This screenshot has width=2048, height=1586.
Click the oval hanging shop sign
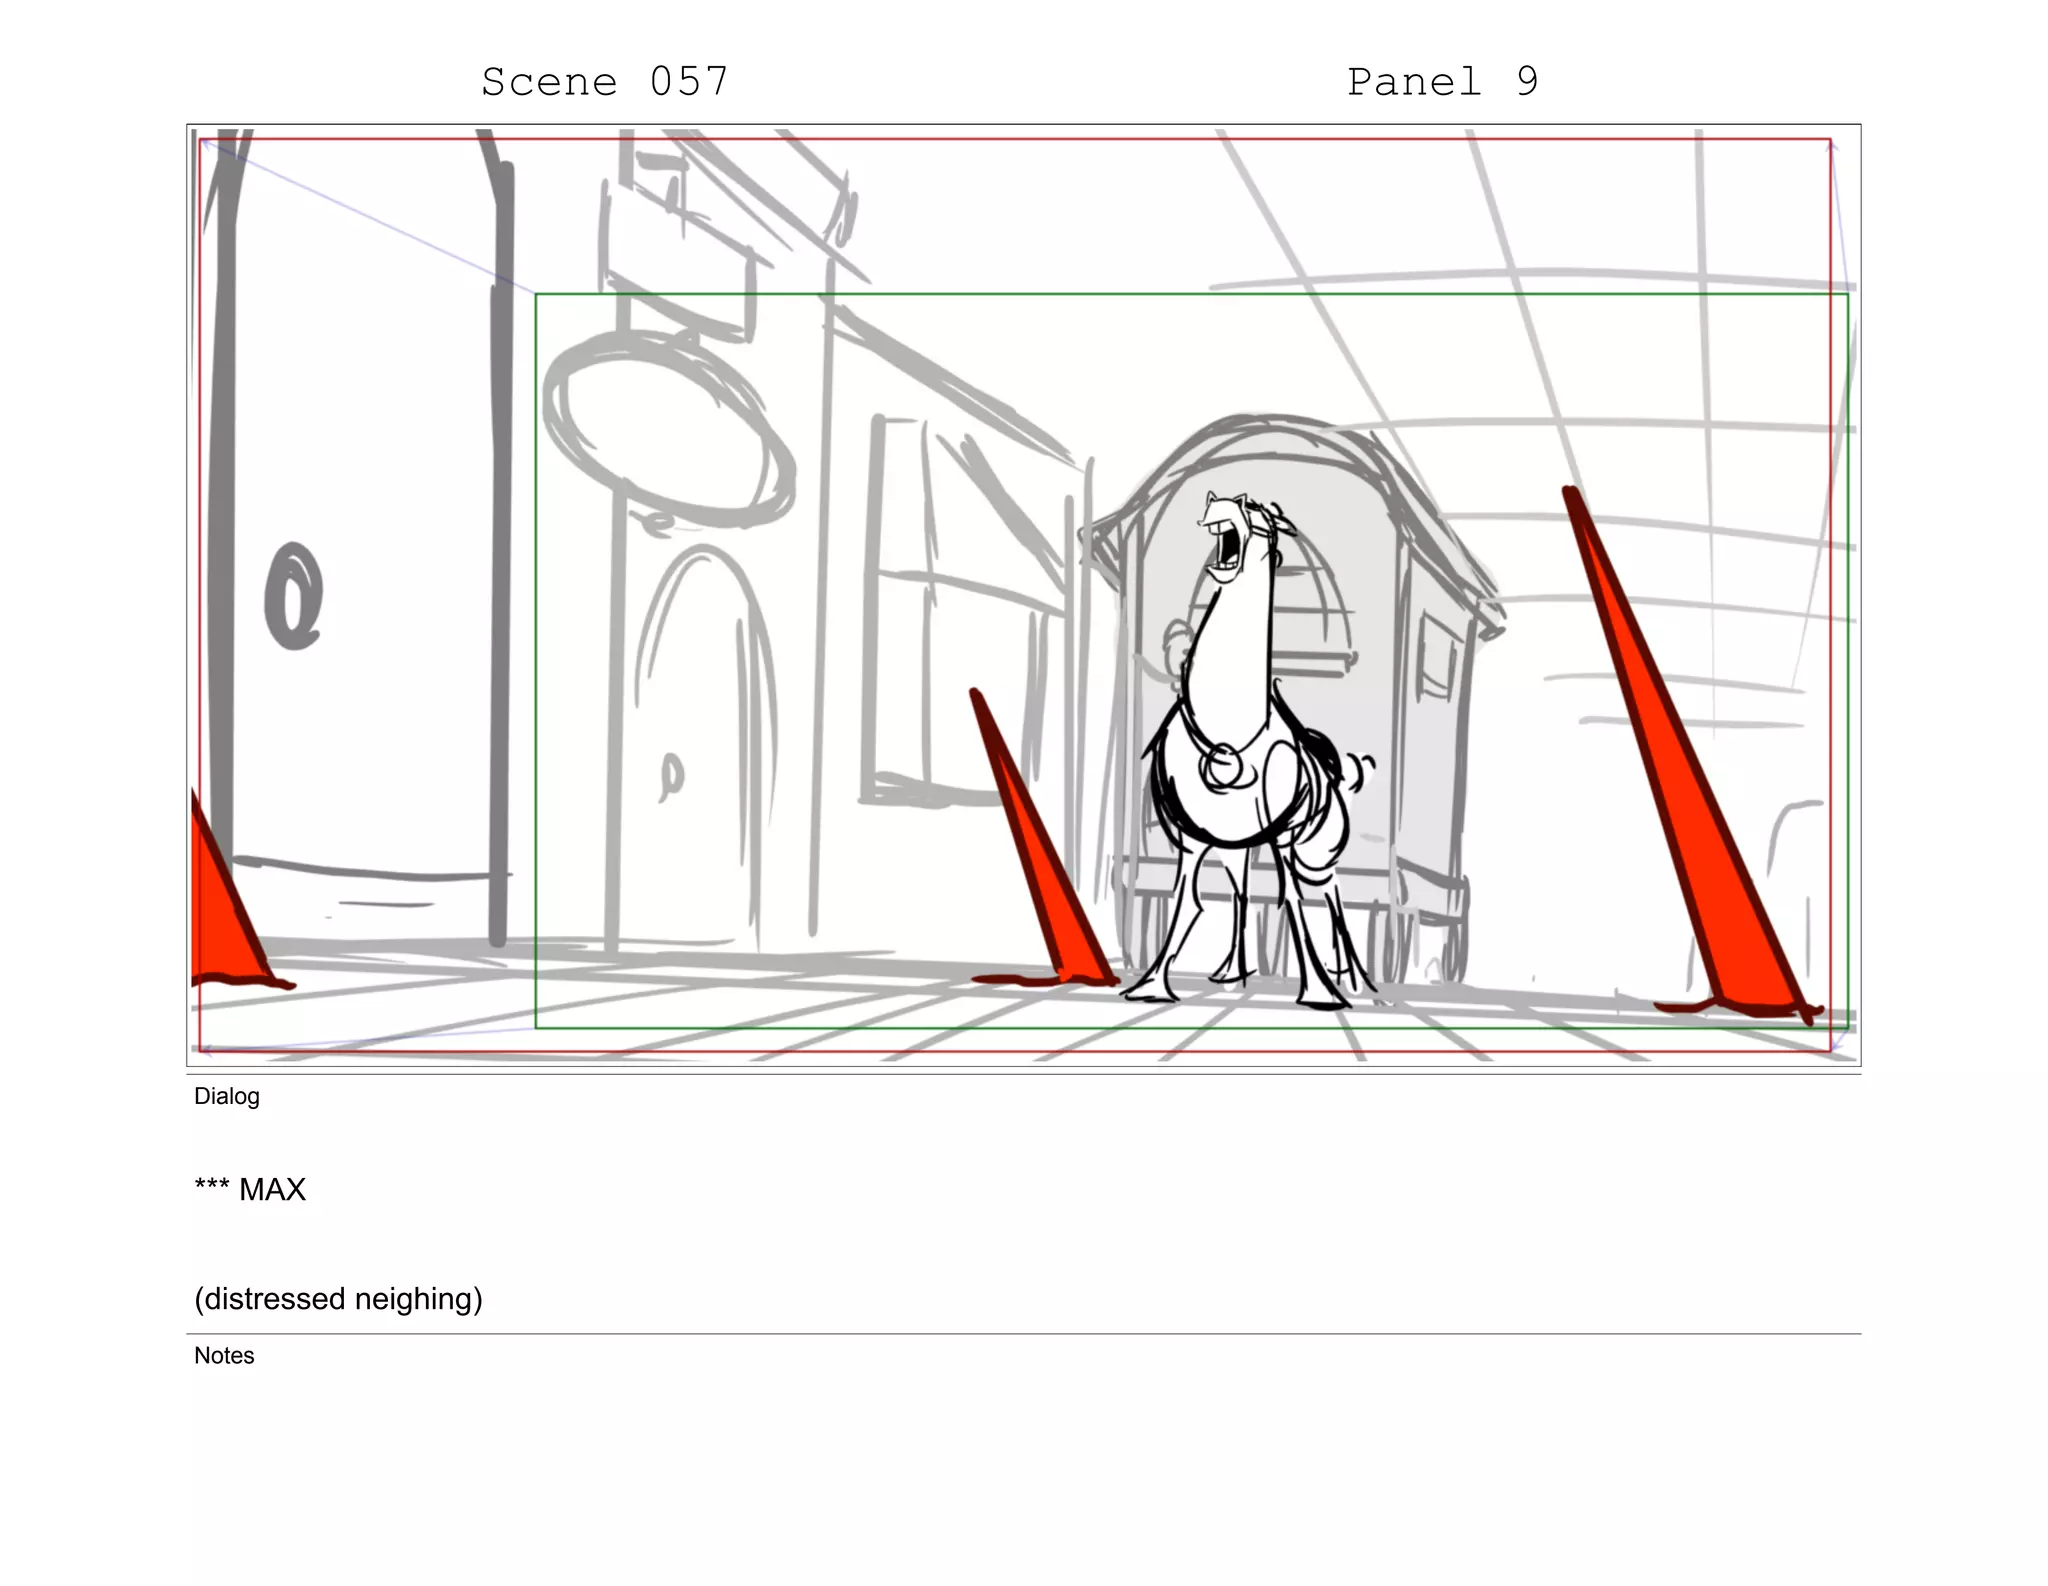pyautogui.click(x=668, y=430)
